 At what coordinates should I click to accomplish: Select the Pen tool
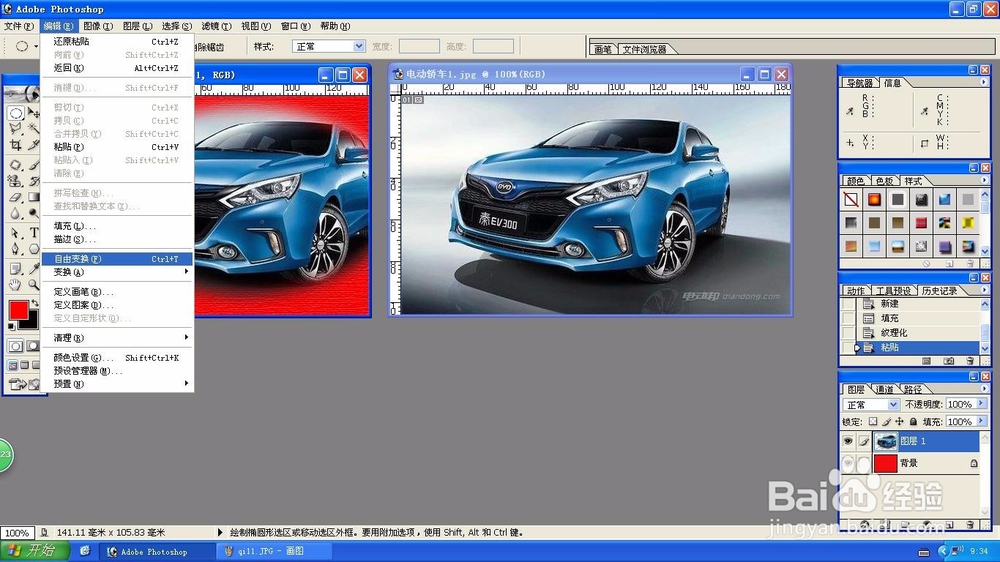coord(15,249)
